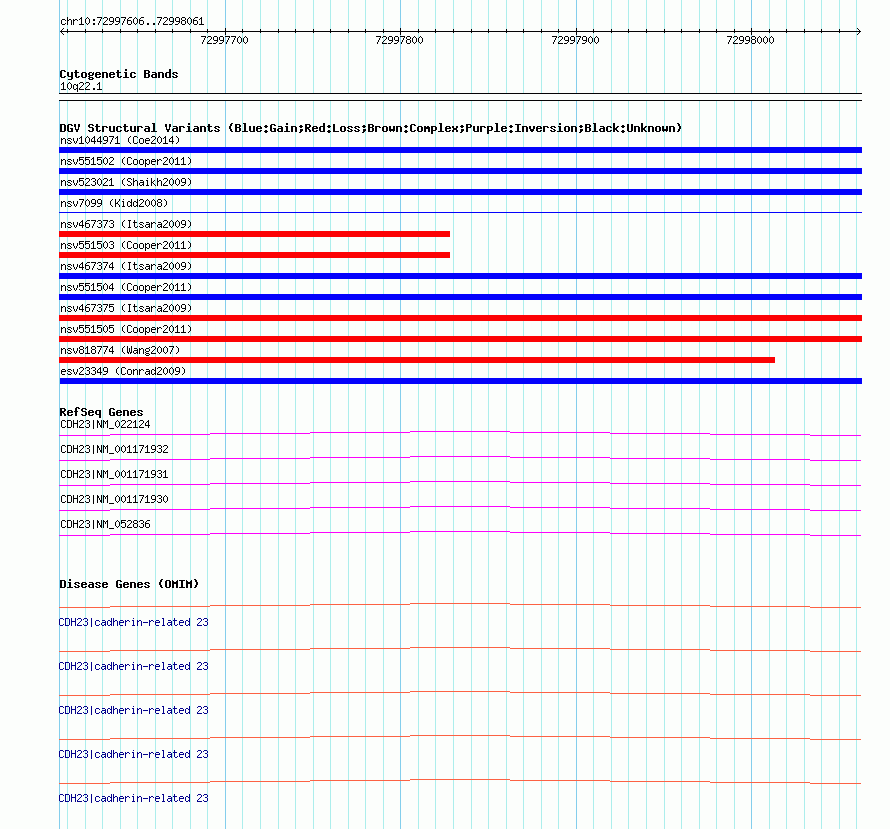
Task: Click the magenta line under CDH23|NM_001171930
Action: point(460,509)
